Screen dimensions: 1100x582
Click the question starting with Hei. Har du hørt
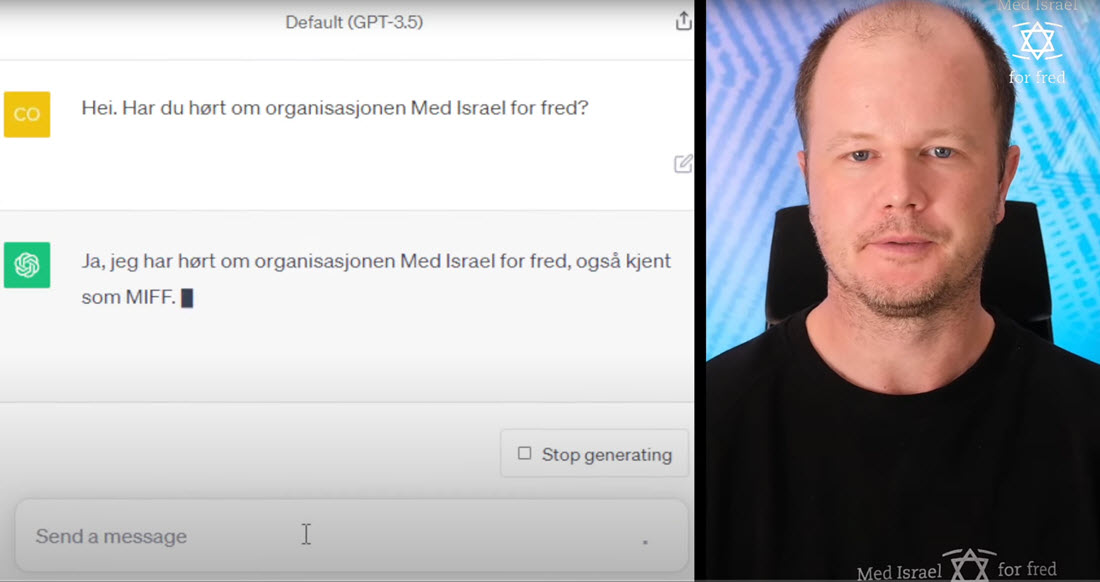[x=335, y=108]
